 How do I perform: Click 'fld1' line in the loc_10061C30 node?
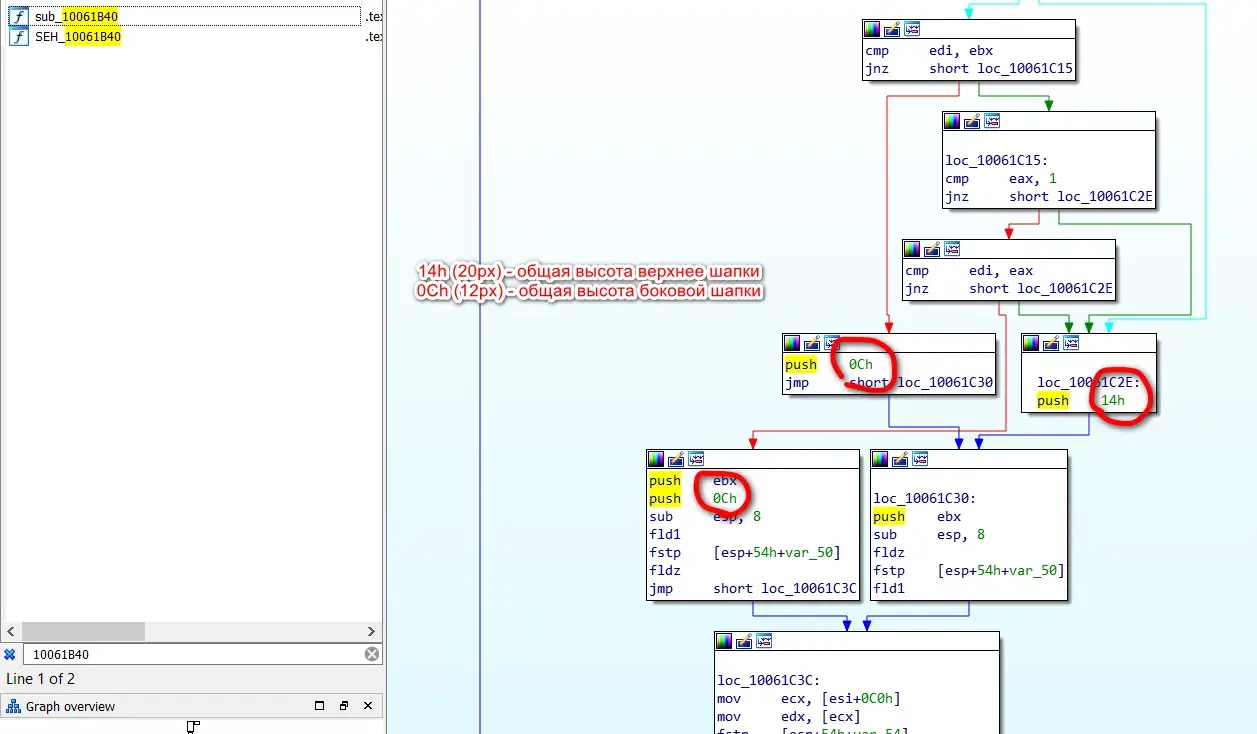(x=889, y=589)
